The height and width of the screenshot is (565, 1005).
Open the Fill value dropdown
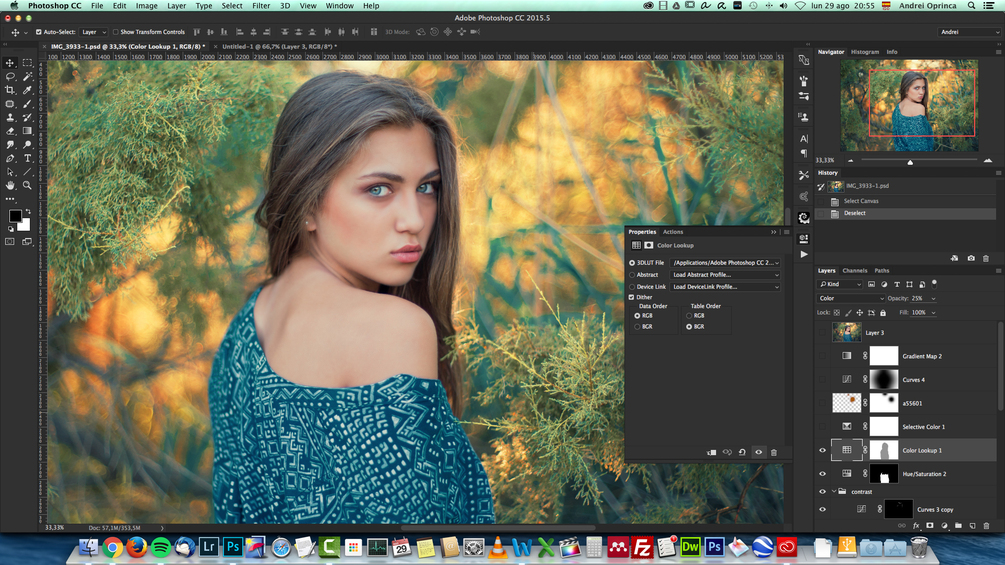pyautogui.click(x=933, y=313)
